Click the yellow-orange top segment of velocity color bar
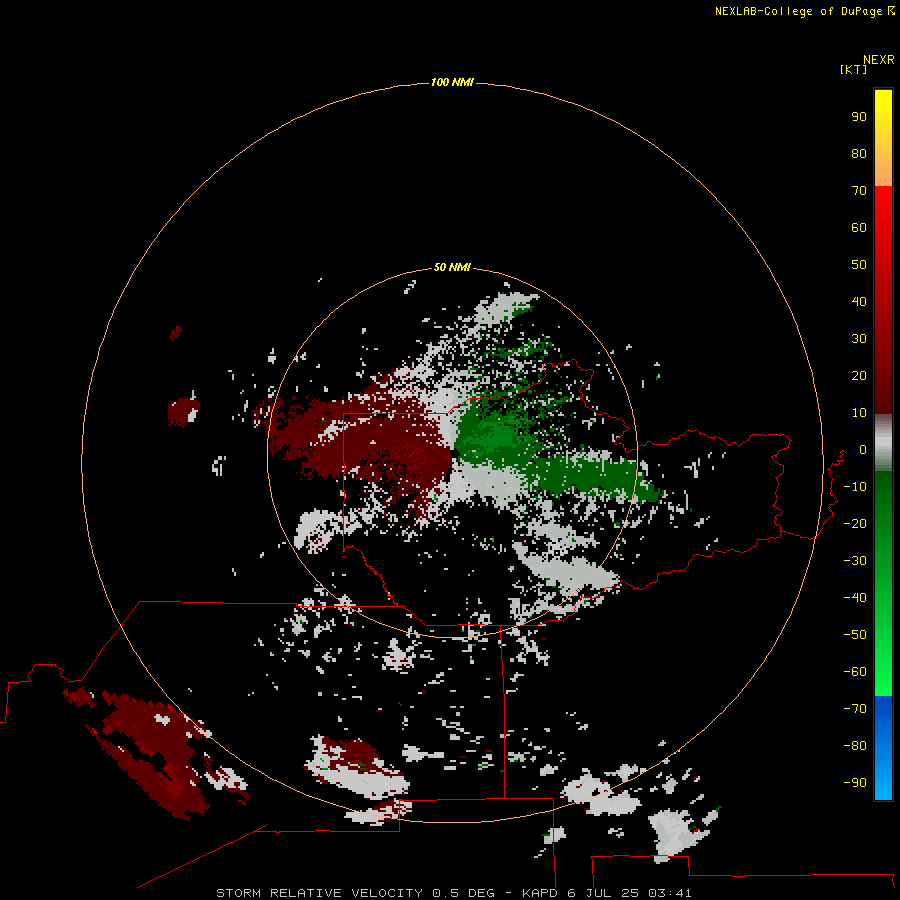900x900 pixels. [883, 138]
